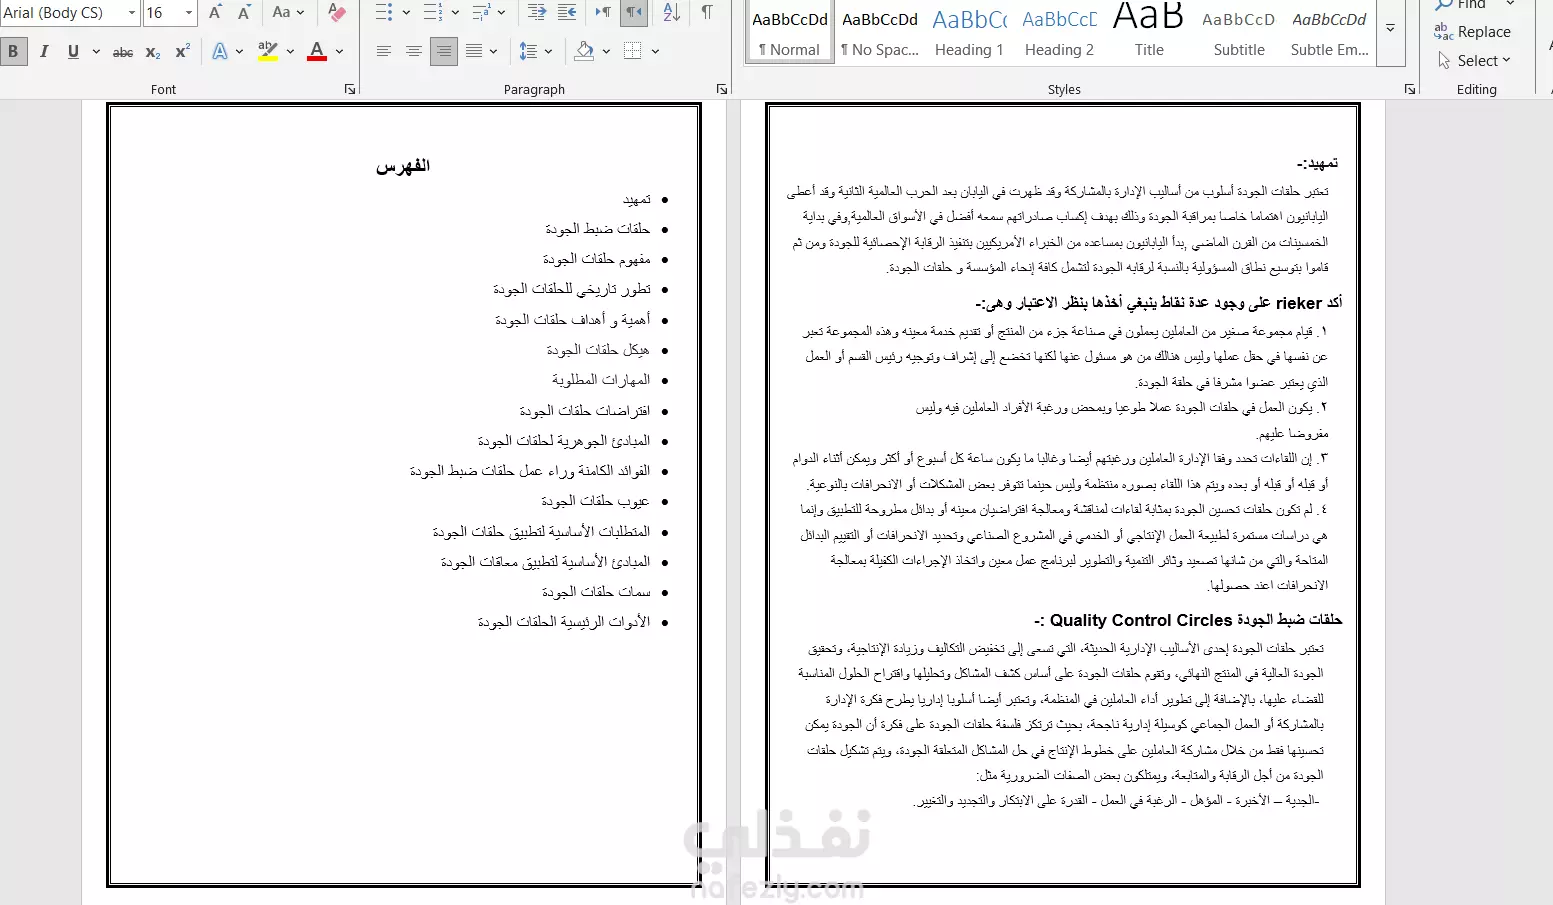The image size is (1553, 905).
Task: Decrease font size with Shrink Font icon
Action: click(245, 12)
